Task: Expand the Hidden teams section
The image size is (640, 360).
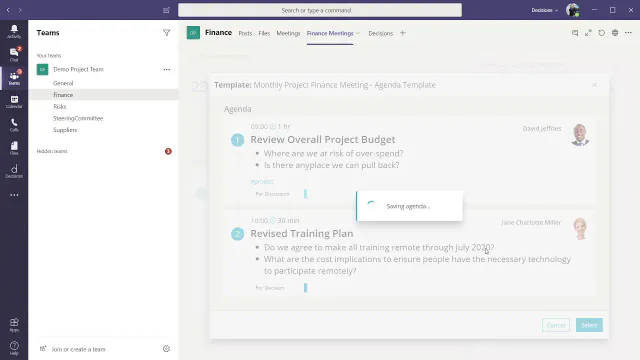Action: click(52, 151)
